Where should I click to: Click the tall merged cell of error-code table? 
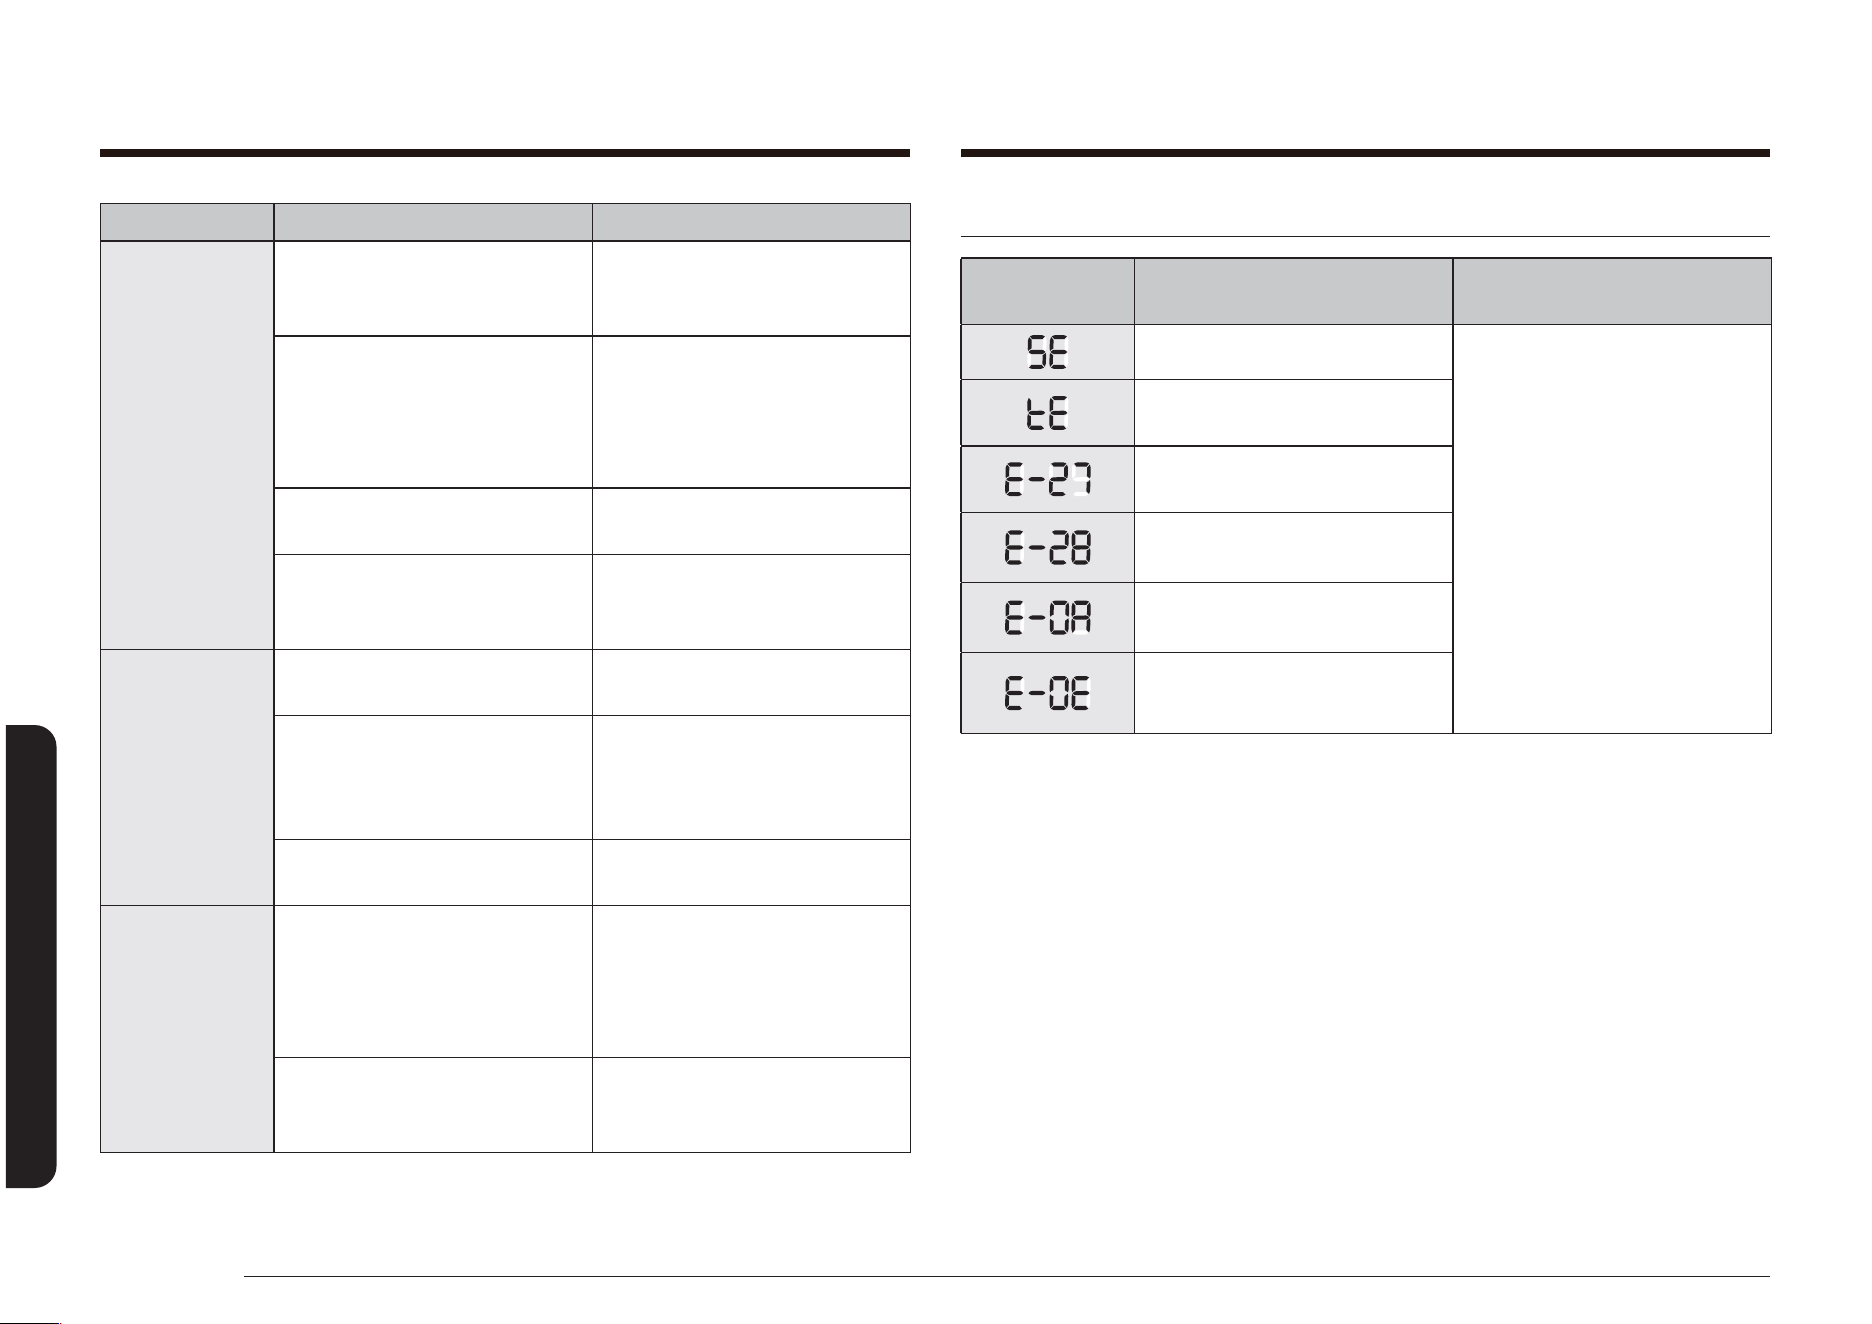(1611, 529)
